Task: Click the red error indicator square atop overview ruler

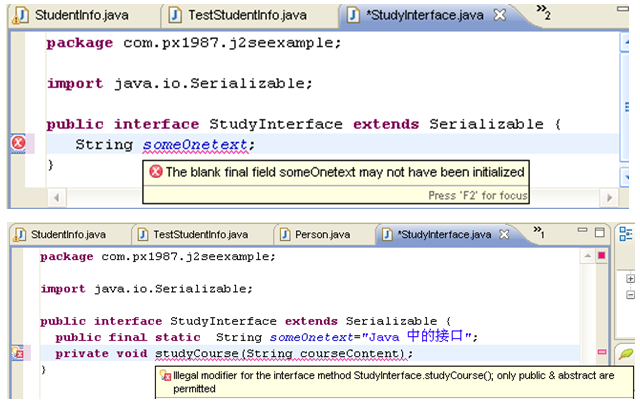Action: 601,256
